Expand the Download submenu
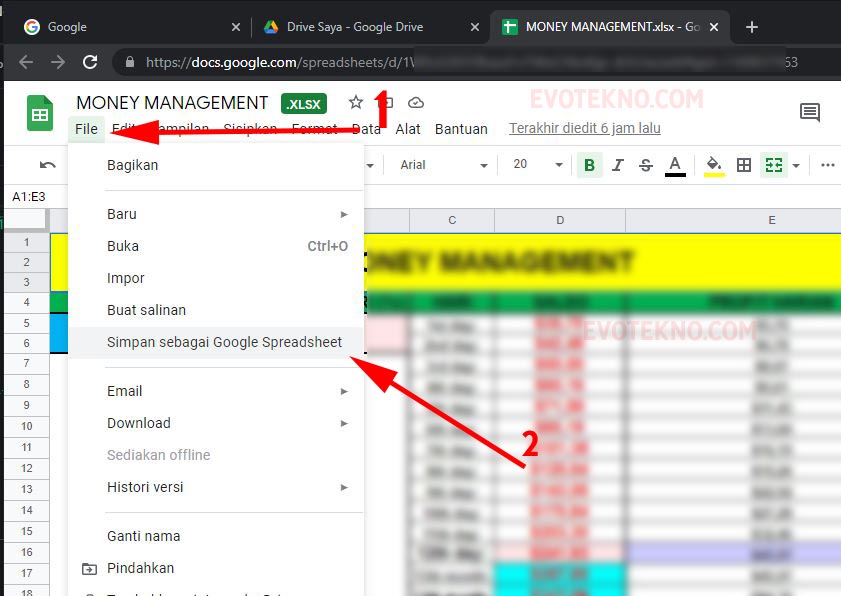This screenshot has height=596, width=841. pos(138,423)
